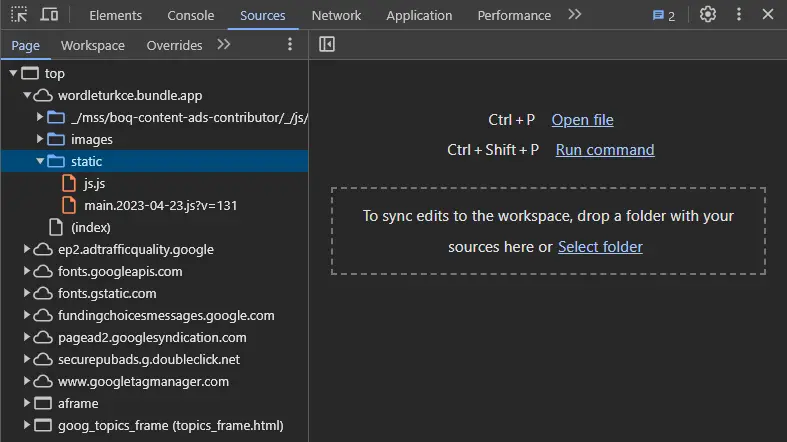Collapse the top frame tree node
Viewport: 787px width, 442px height.
click(14, 73)
